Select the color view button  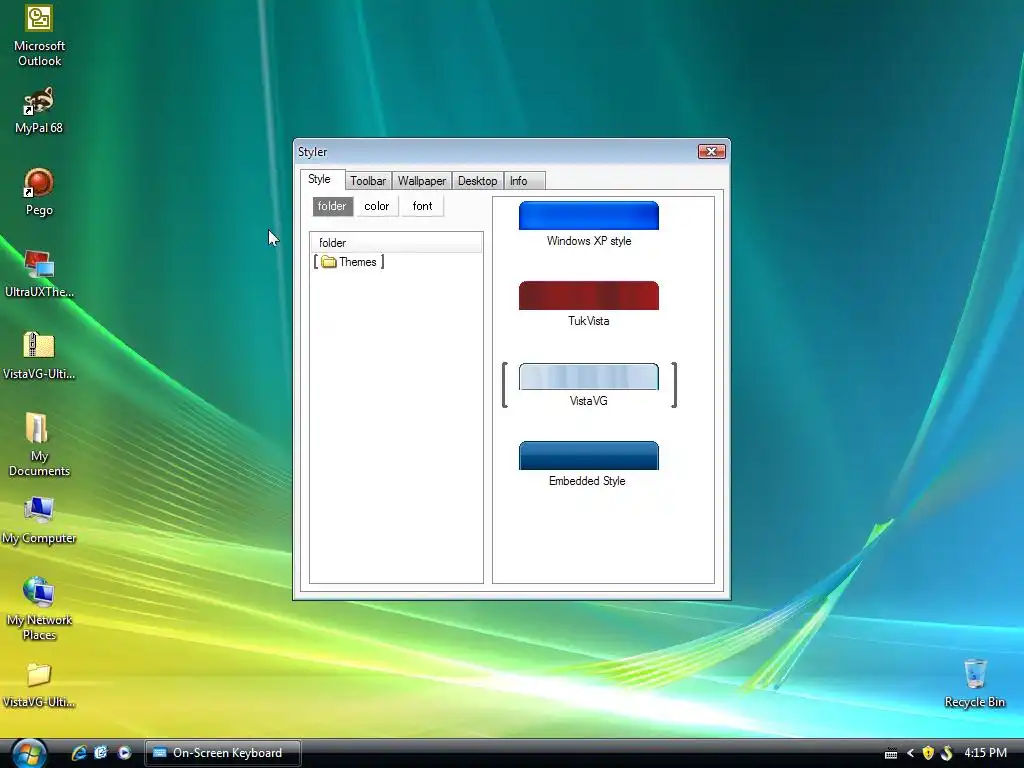[377, 206]
